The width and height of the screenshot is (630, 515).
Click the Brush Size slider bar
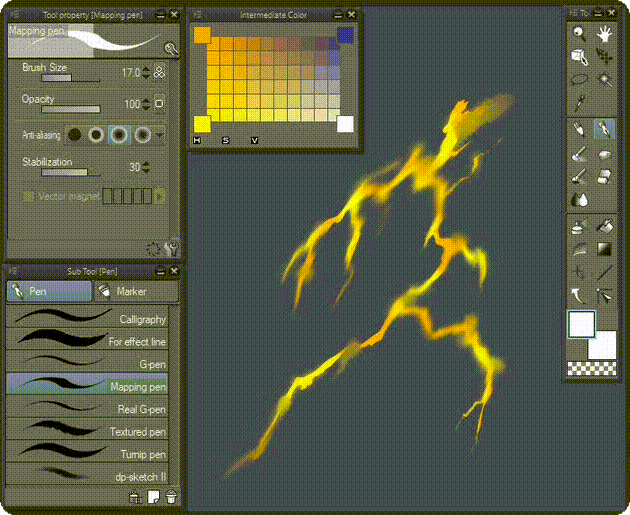coord(71,78)
